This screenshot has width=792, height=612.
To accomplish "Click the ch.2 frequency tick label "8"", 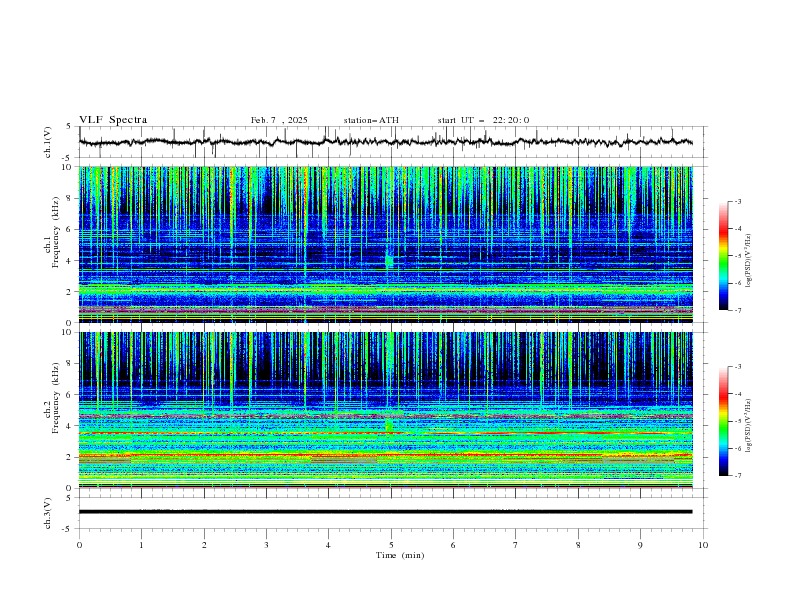I will 70,364.
